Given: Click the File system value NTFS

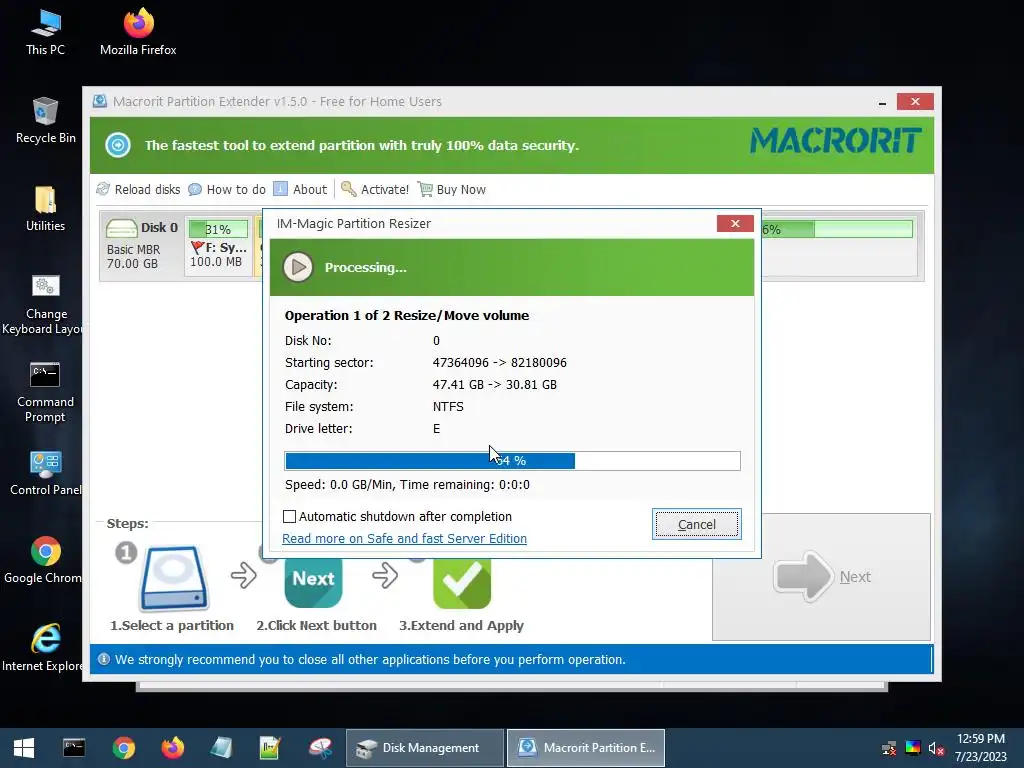Looking at the screenshot, I should (448, 406).
